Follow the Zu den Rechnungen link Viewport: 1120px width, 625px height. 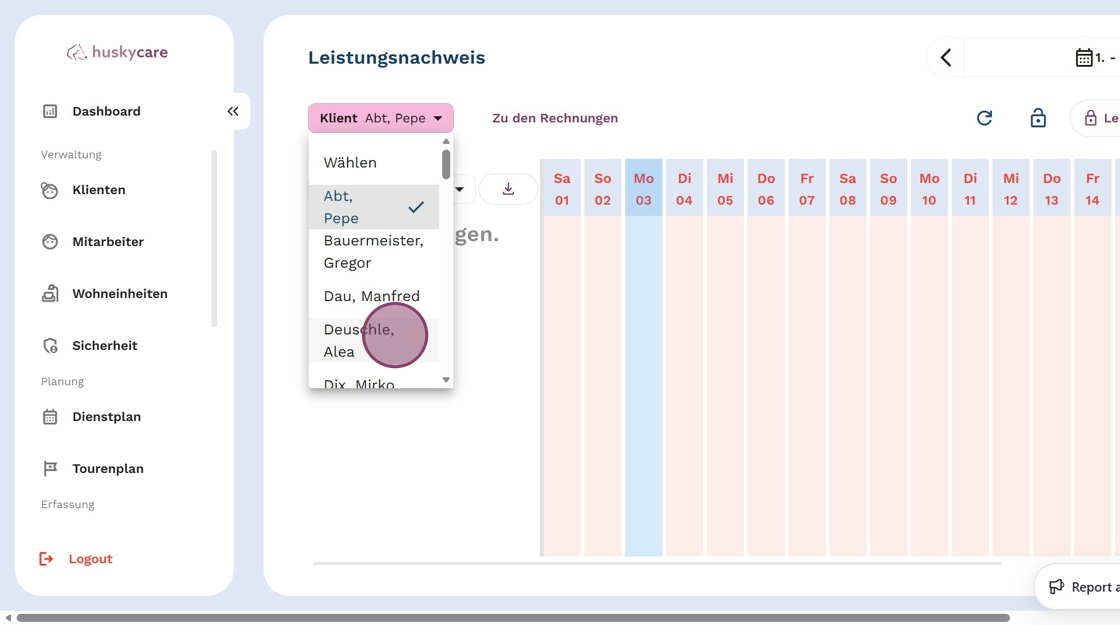[555, 118]
